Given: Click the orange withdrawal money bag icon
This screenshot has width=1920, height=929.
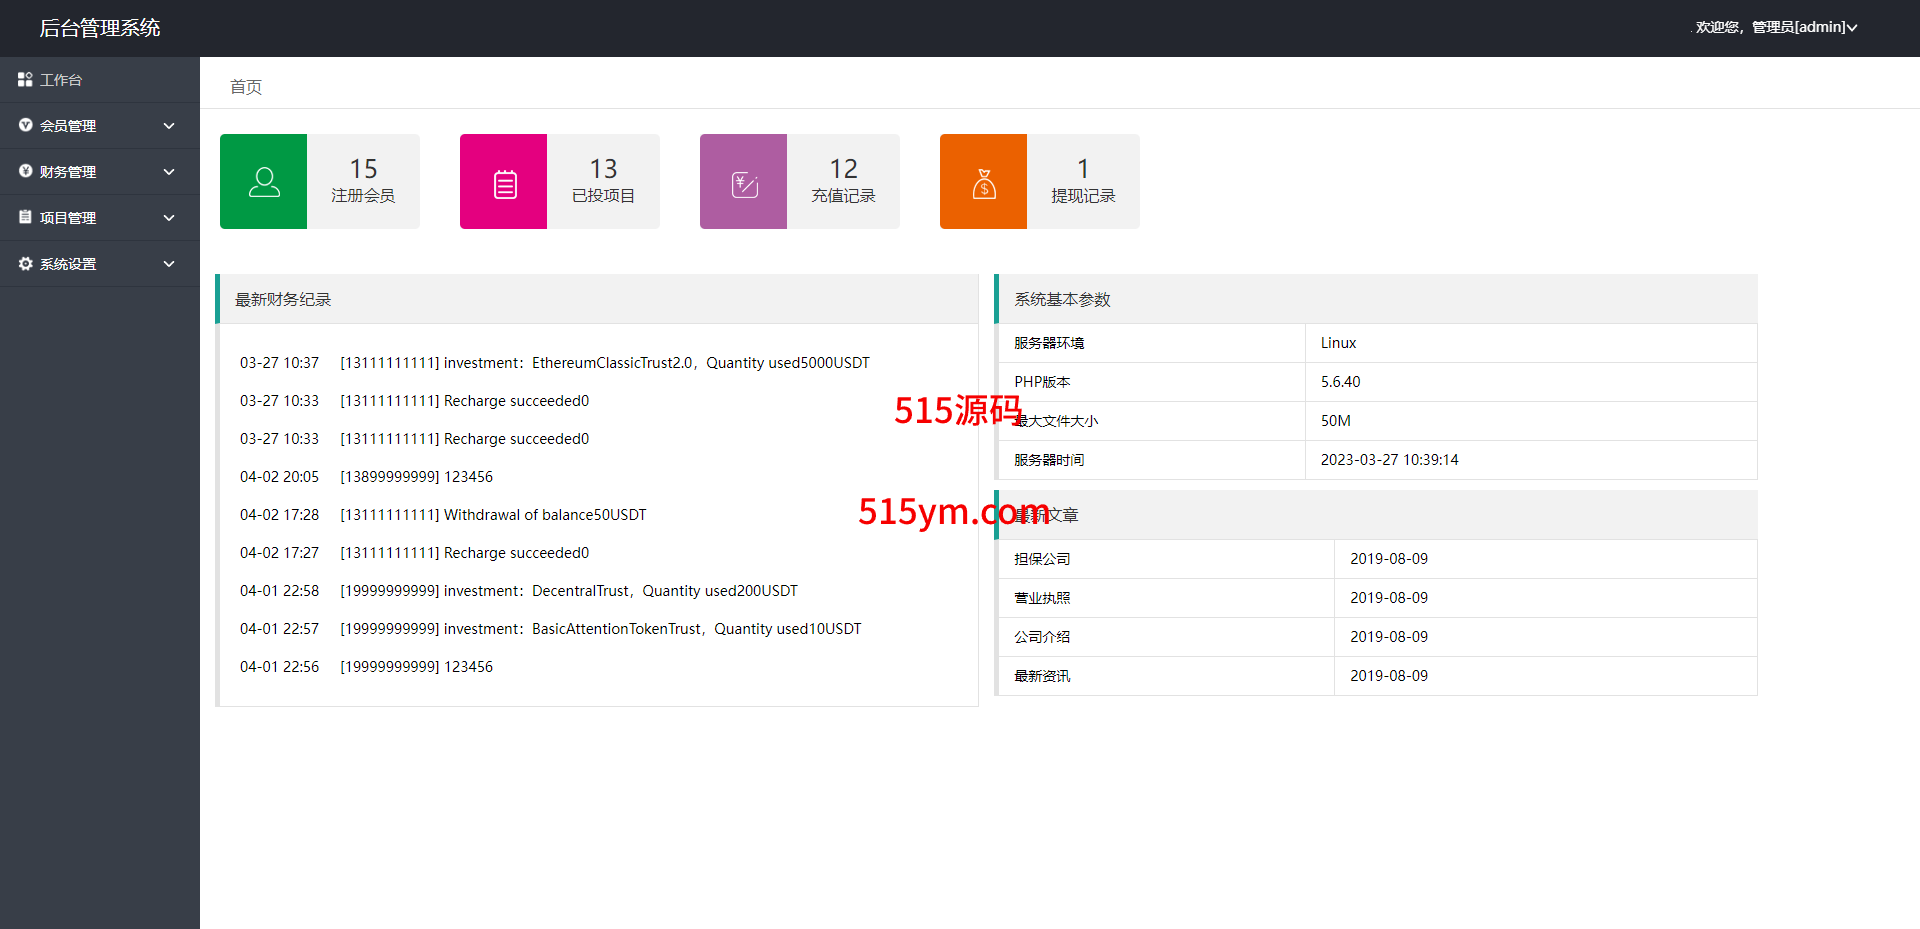Looking at the screenshot, I should click(x=984, y=182).
